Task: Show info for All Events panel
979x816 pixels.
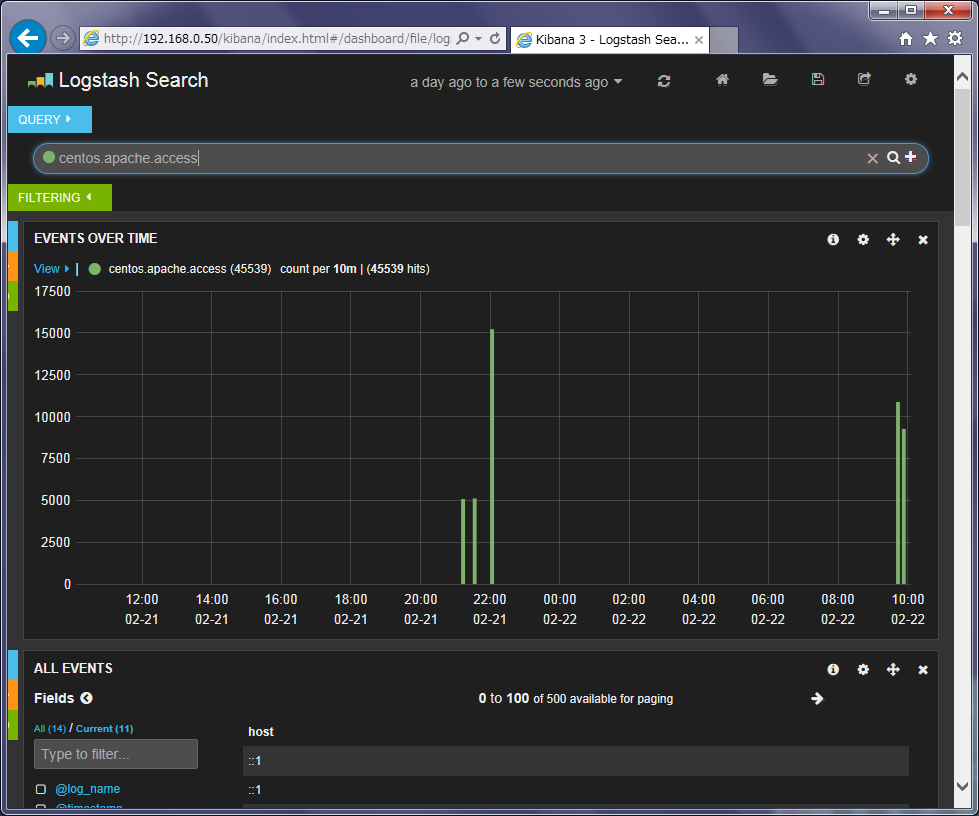Action: tap(833, 670)
